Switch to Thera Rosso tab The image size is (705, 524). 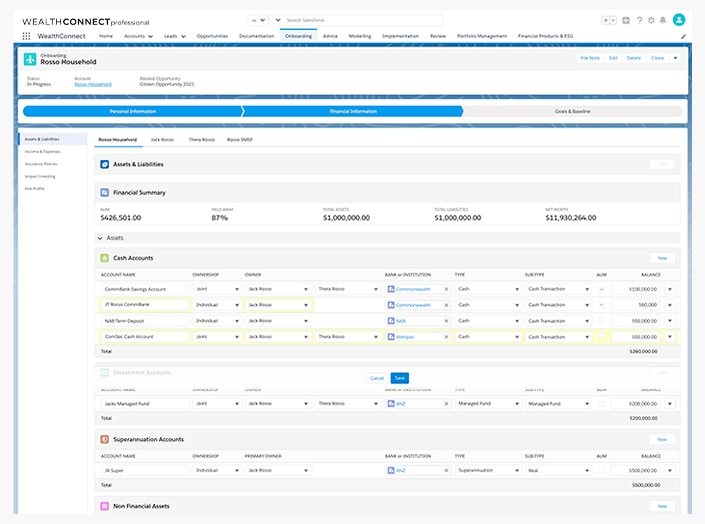[x=201, y=140]
